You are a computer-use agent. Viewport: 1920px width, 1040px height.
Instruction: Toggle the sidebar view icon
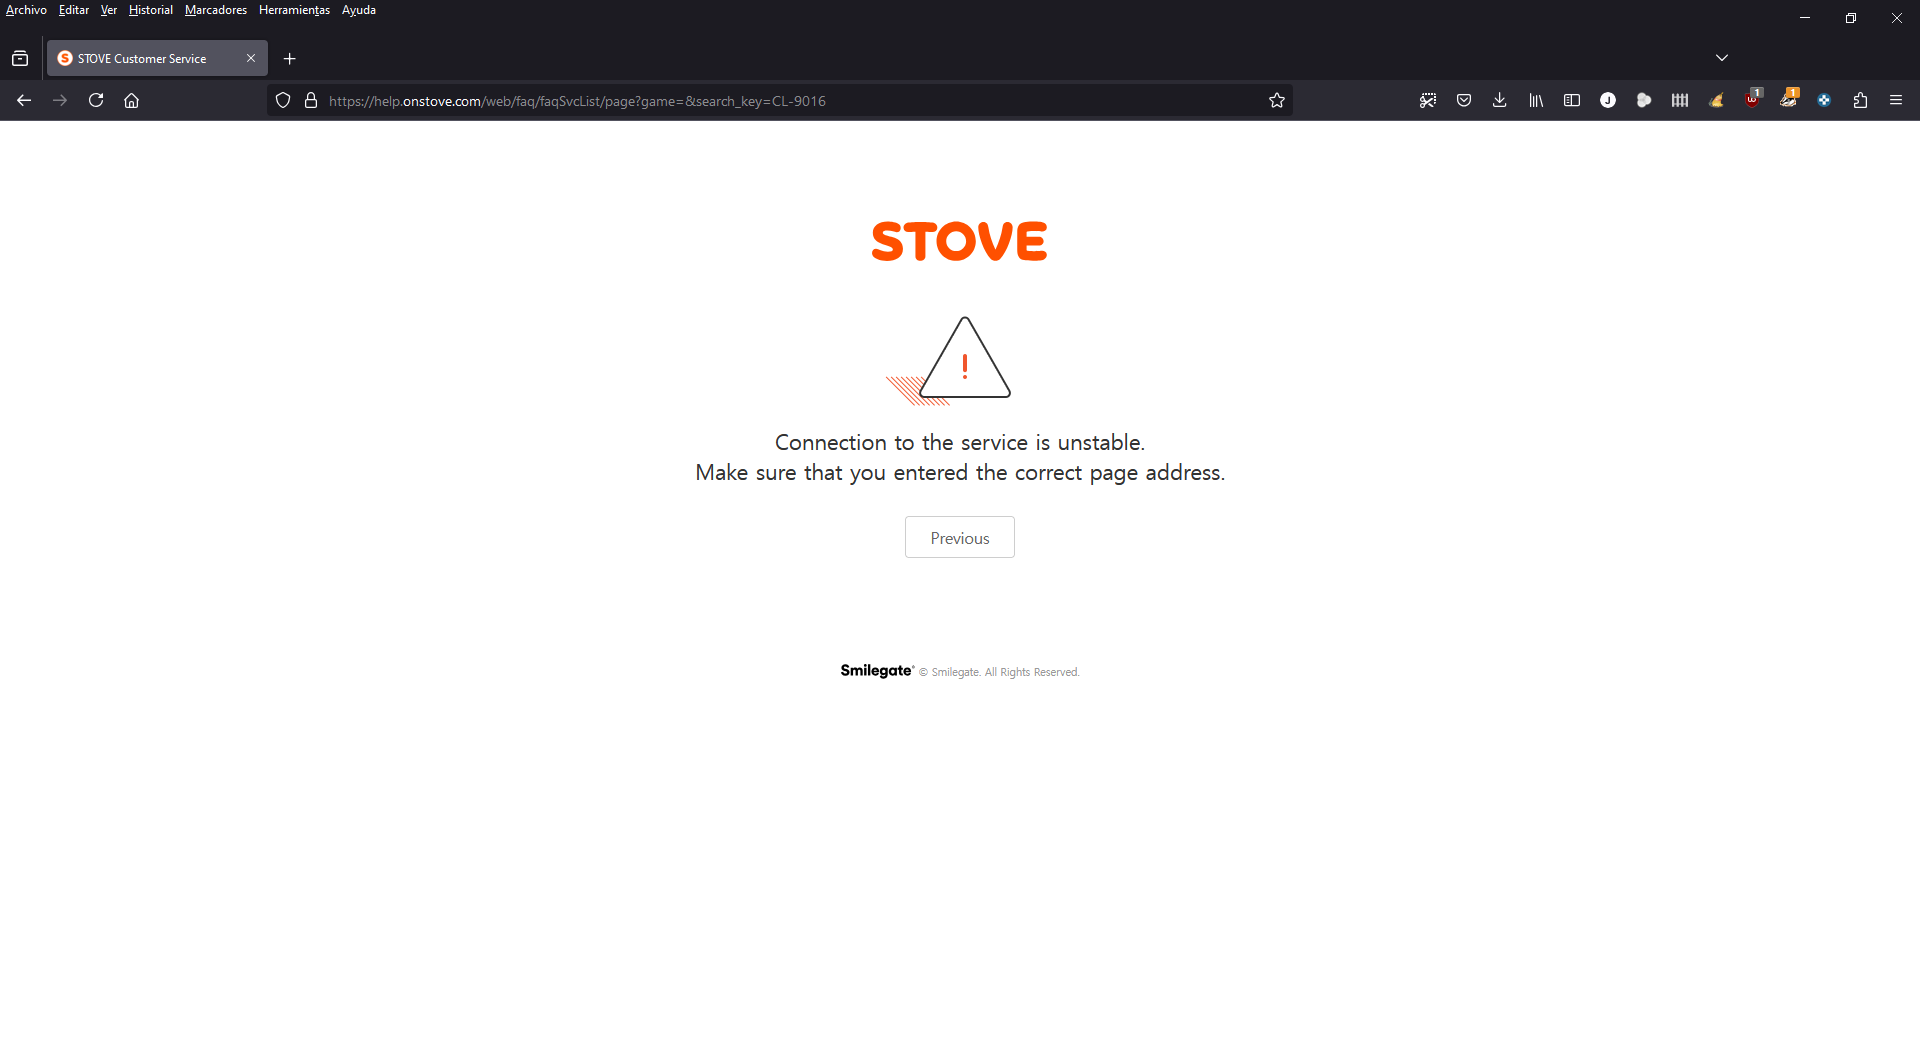tap(1572, 100)
